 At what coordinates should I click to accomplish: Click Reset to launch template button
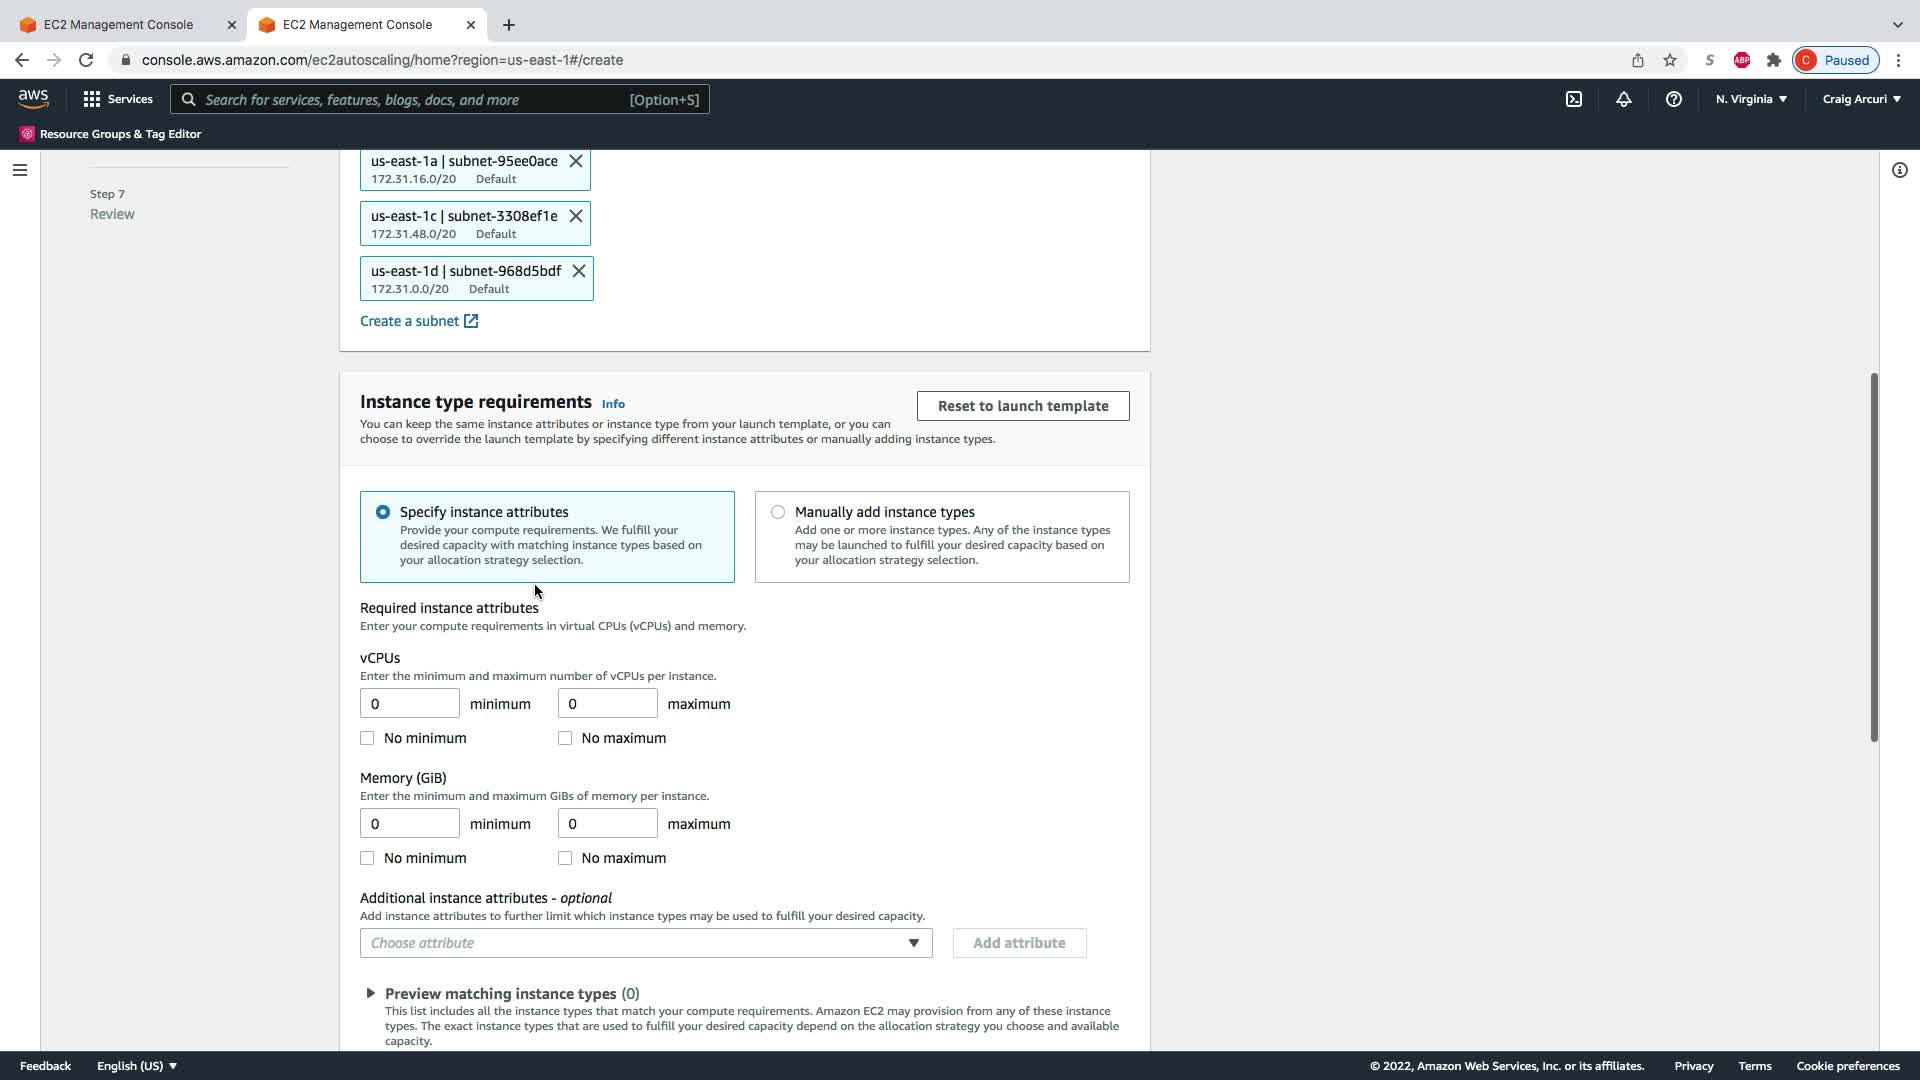(x=1023, y=406)
